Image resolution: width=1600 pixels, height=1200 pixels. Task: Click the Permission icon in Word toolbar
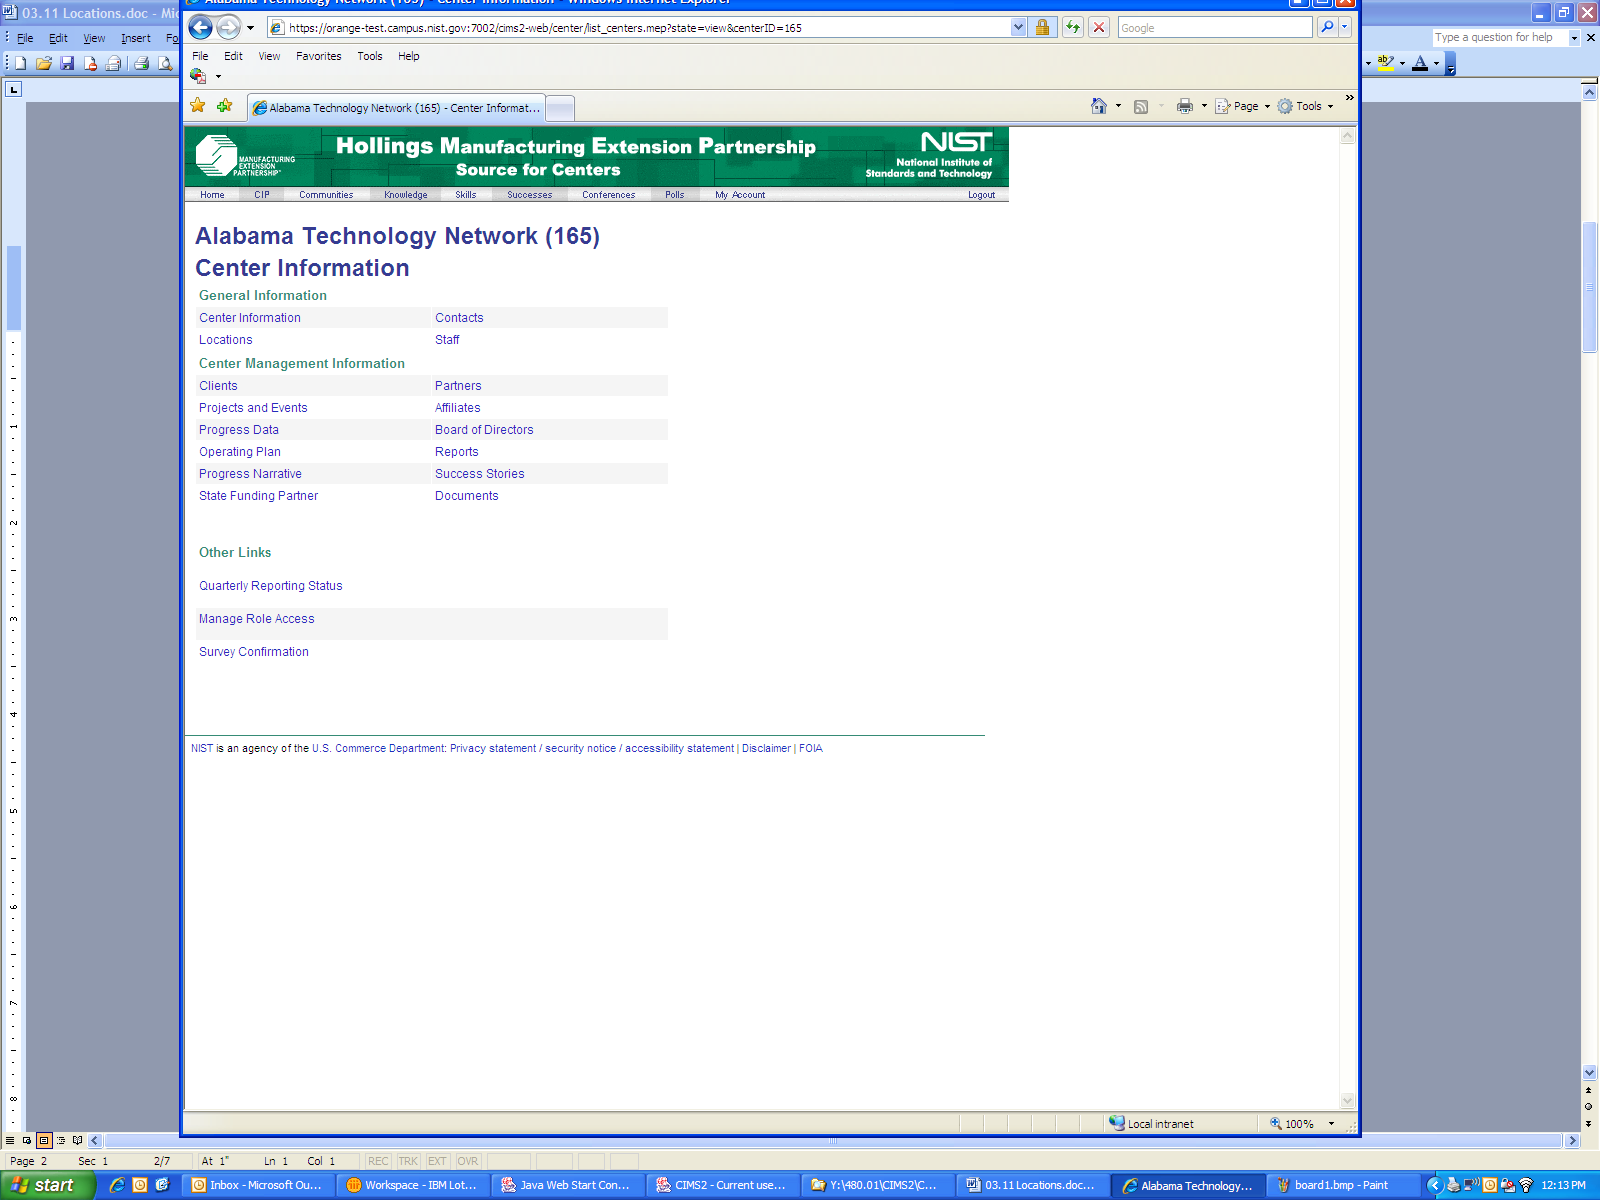[x=90, y=63]
